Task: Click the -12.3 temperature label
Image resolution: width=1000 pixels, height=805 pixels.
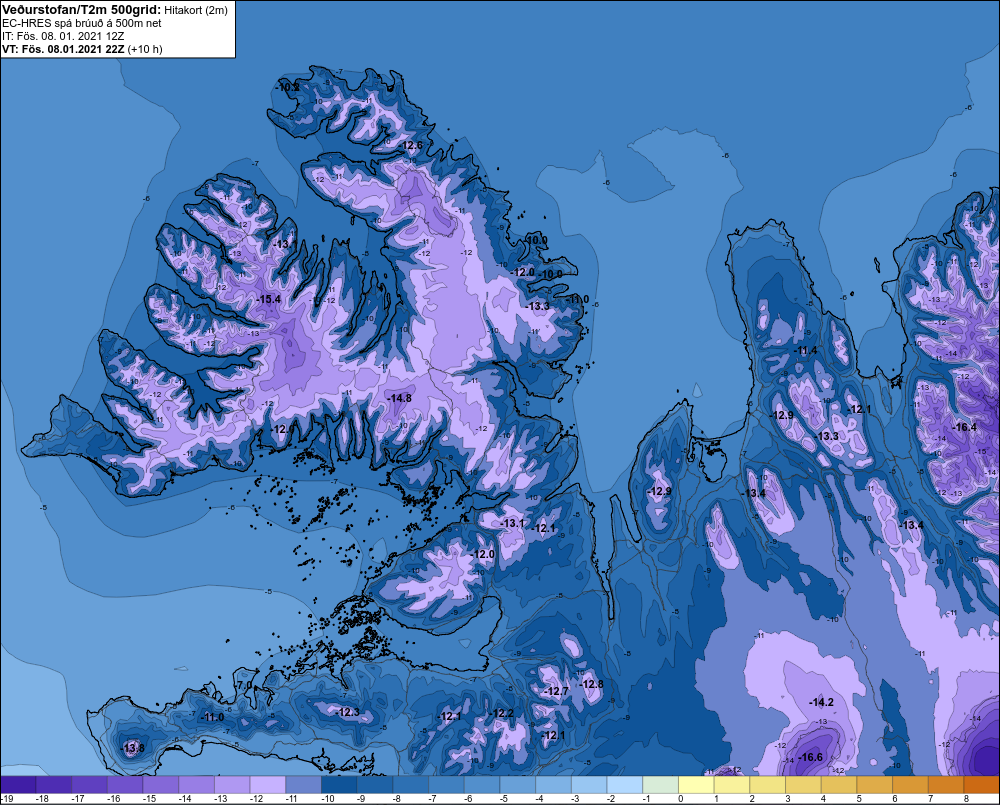Action: click(x=348, y=712)
